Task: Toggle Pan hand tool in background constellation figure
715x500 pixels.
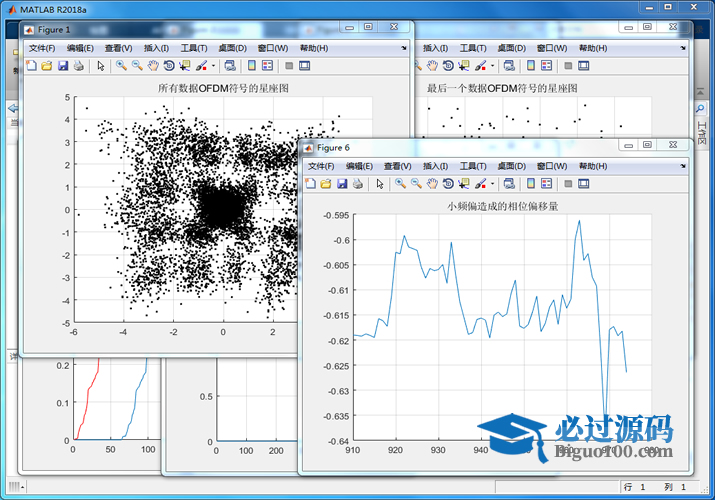Action: (432, 66)
